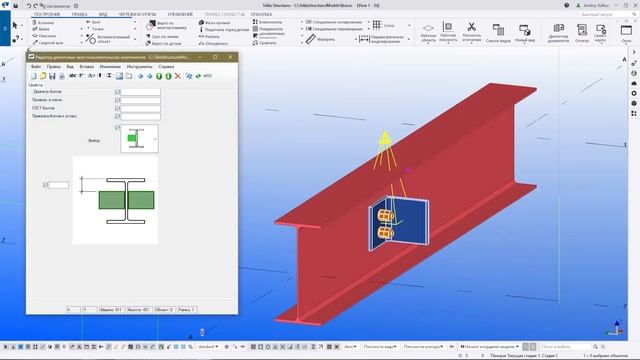Viewport: 640px width, 360px height.
Task: Open the Файл menu in dialog editor
Action: click(x=36, y=67)
